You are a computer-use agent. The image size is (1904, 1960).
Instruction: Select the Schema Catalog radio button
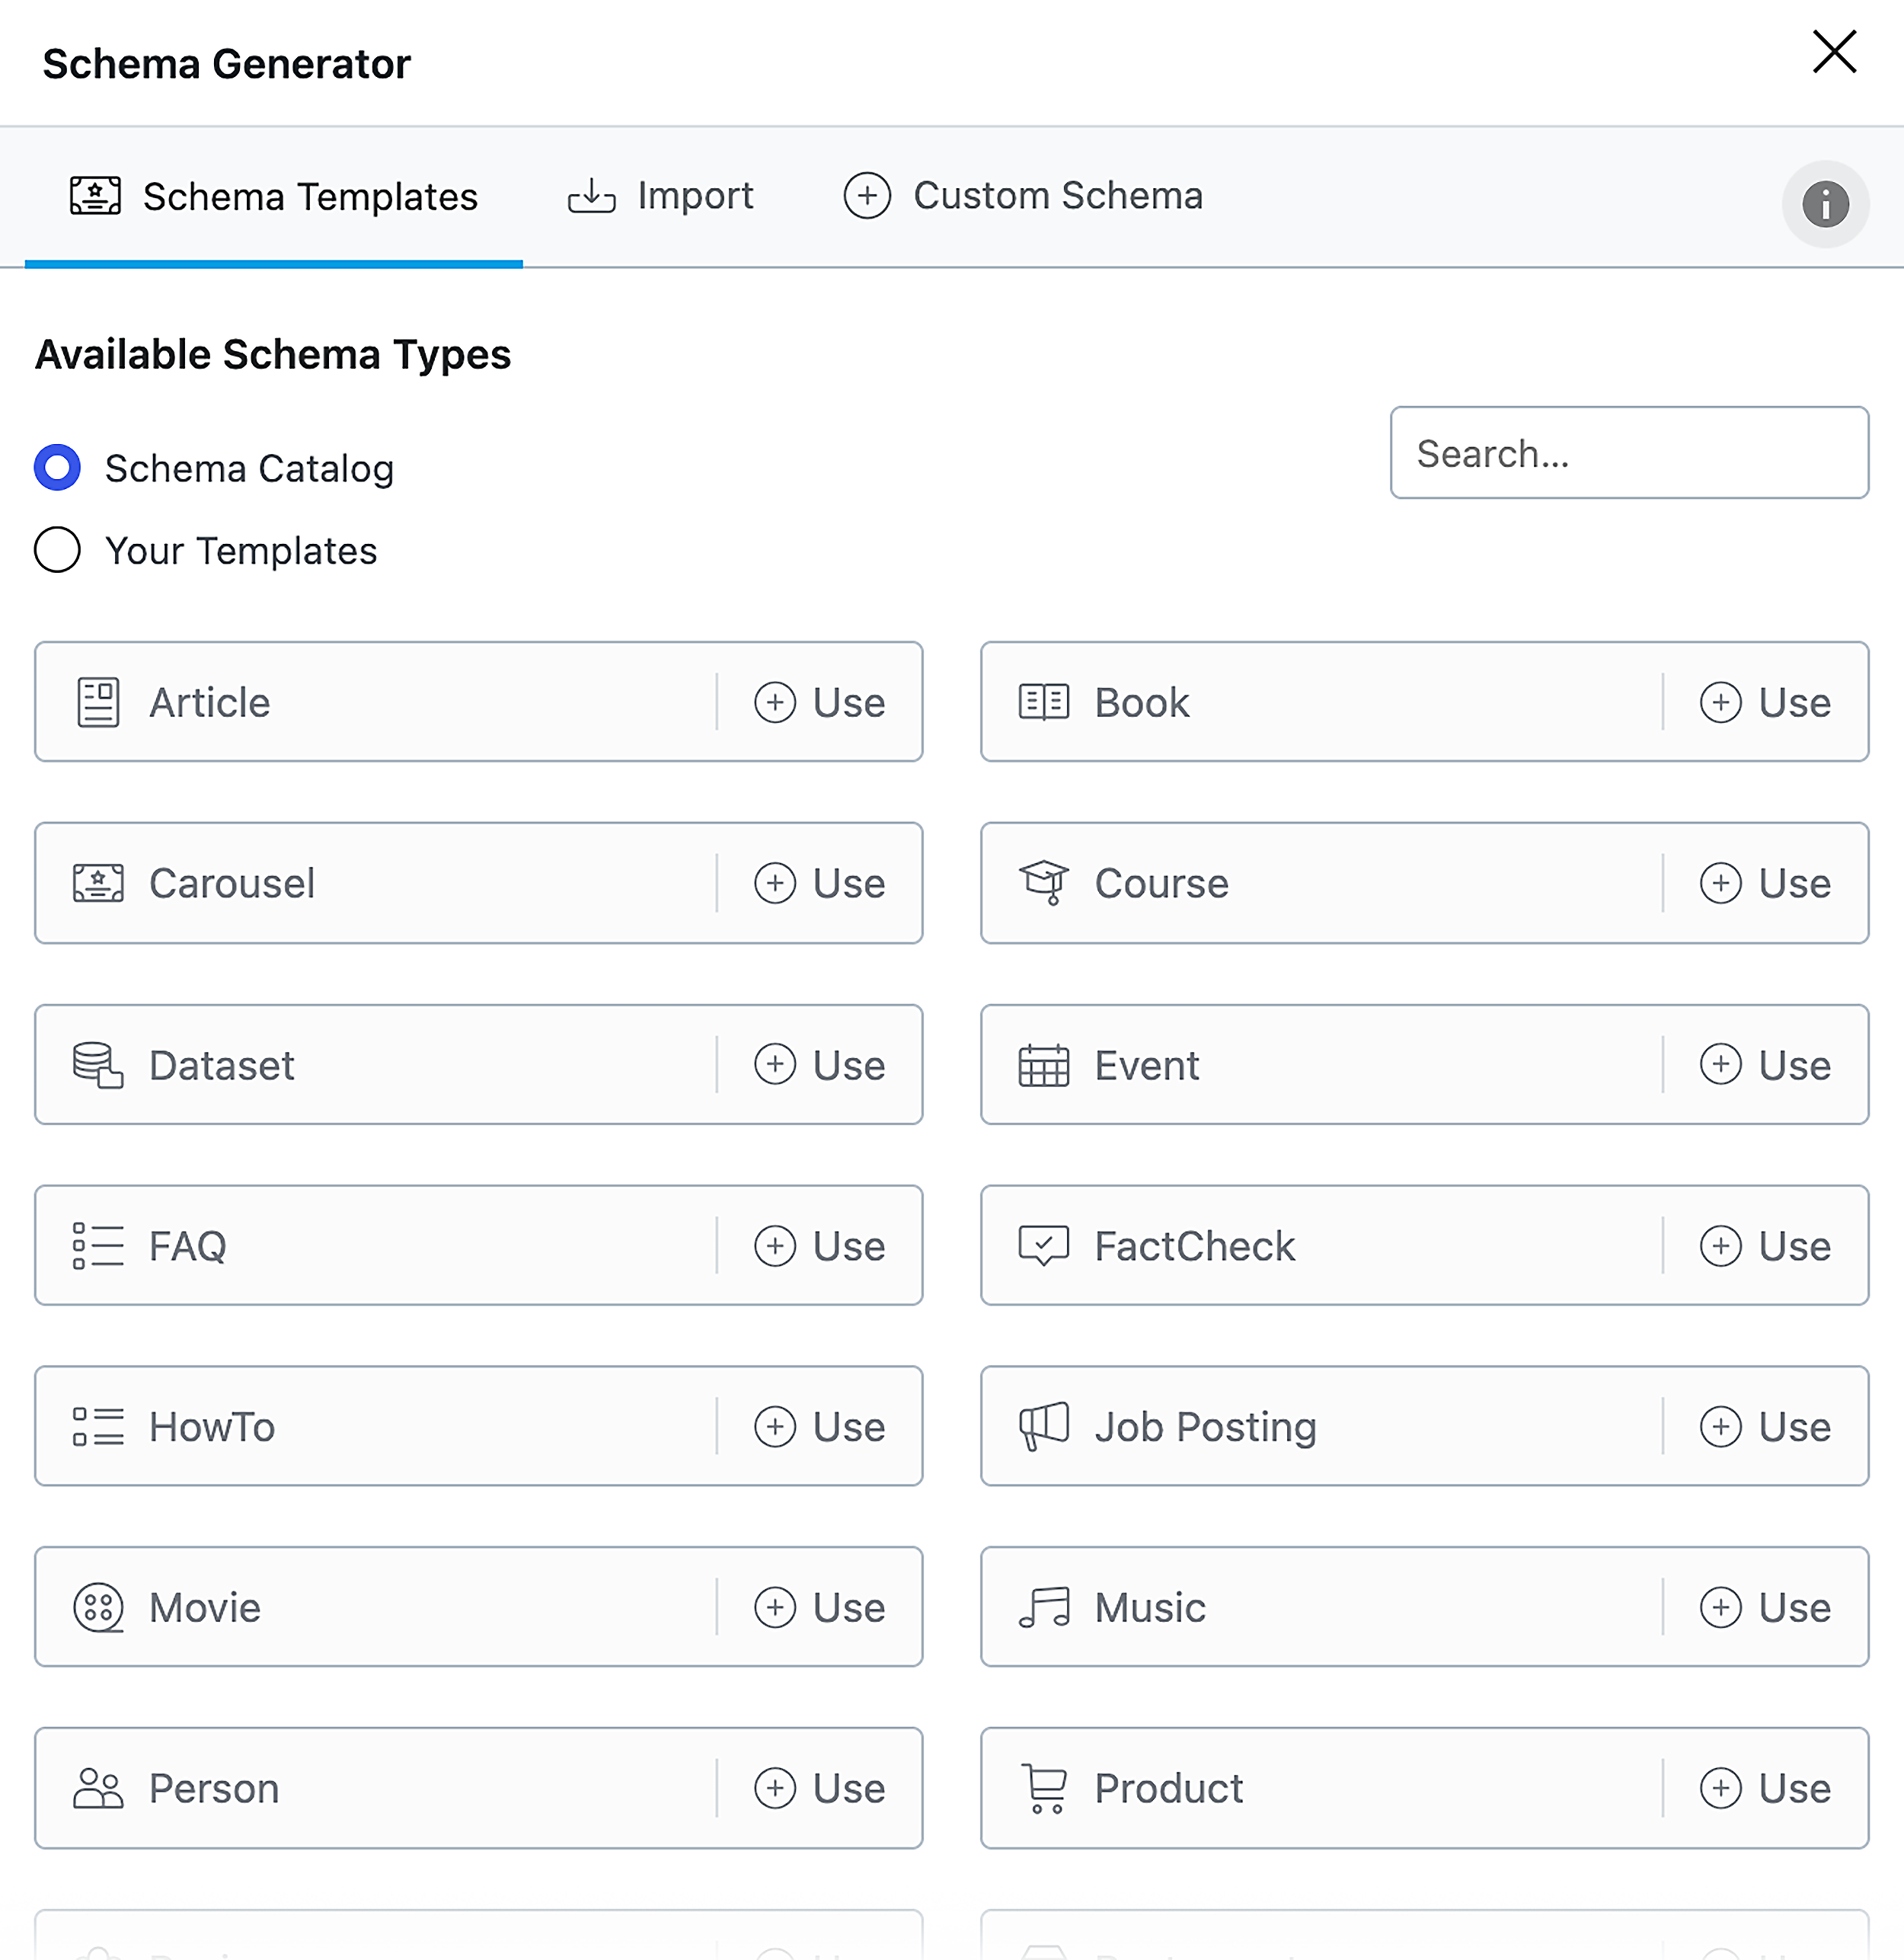57,468
